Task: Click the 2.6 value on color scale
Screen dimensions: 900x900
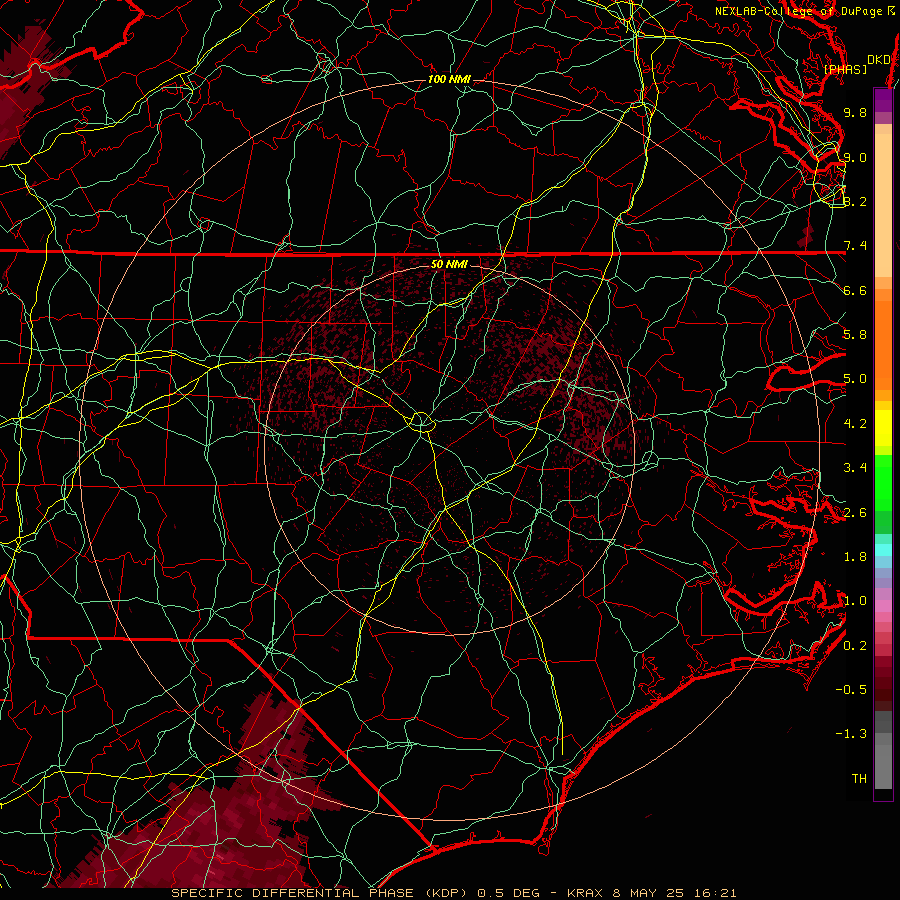Action: click(855, 513)
